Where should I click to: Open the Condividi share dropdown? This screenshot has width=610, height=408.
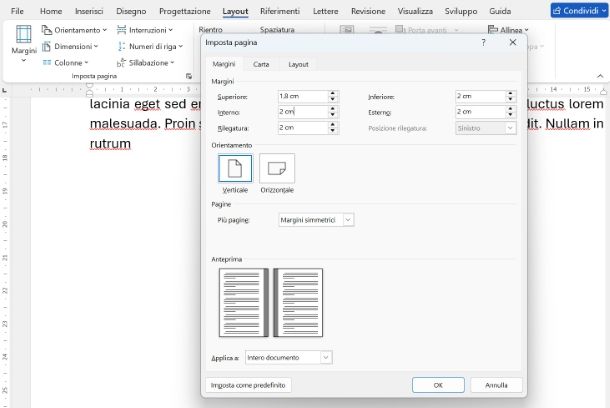click(577, 11)
